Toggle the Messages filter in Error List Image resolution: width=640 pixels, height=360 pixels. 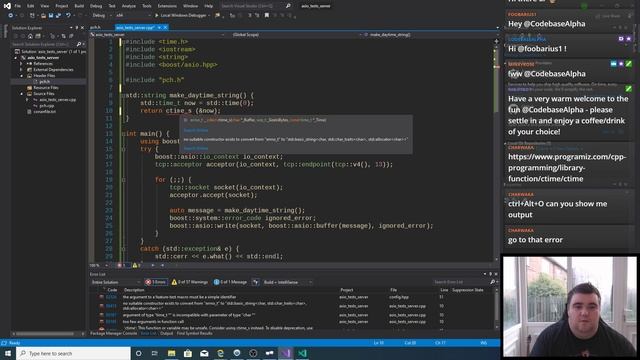[231, 282]
